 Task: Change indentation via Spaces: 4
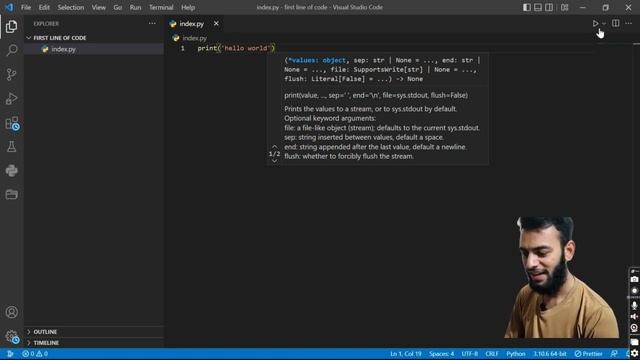tap(441, 354)
